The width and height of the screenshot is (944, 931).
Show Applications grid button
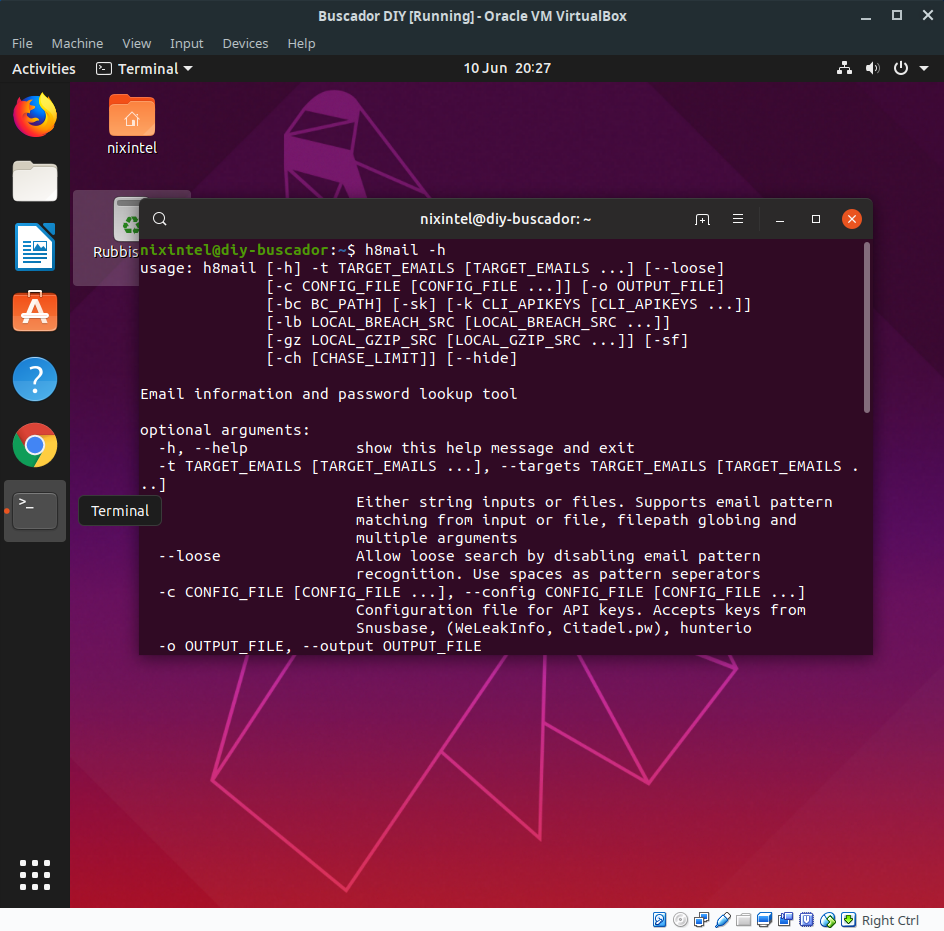(35, 874)
